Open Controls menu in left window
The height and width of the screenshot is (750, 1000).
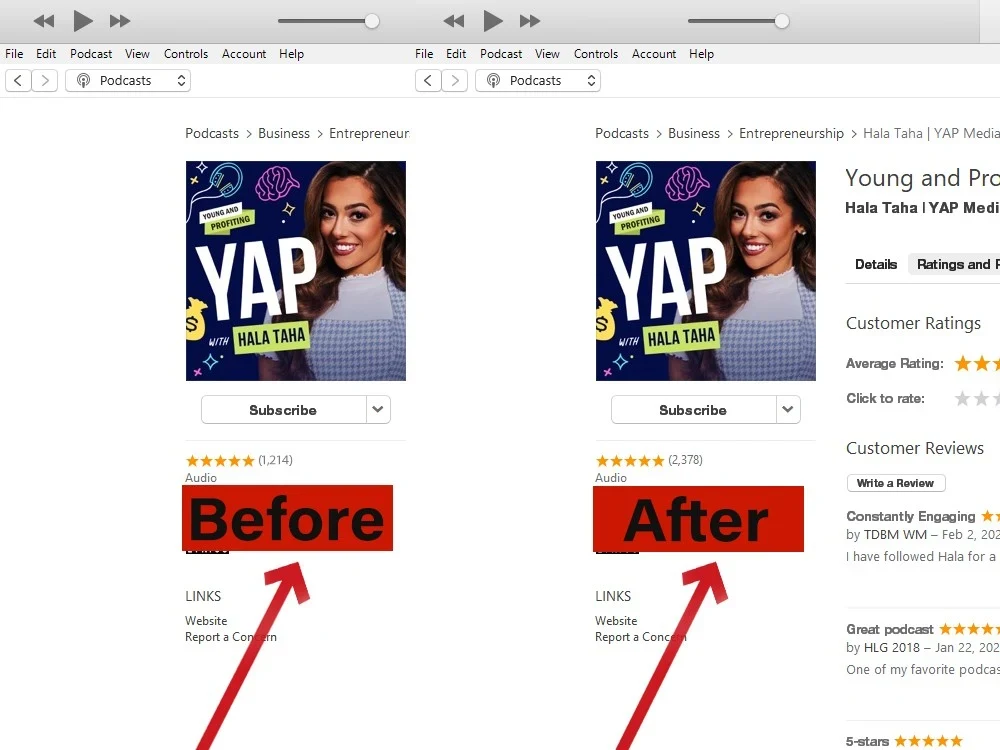tap(186, 54)
